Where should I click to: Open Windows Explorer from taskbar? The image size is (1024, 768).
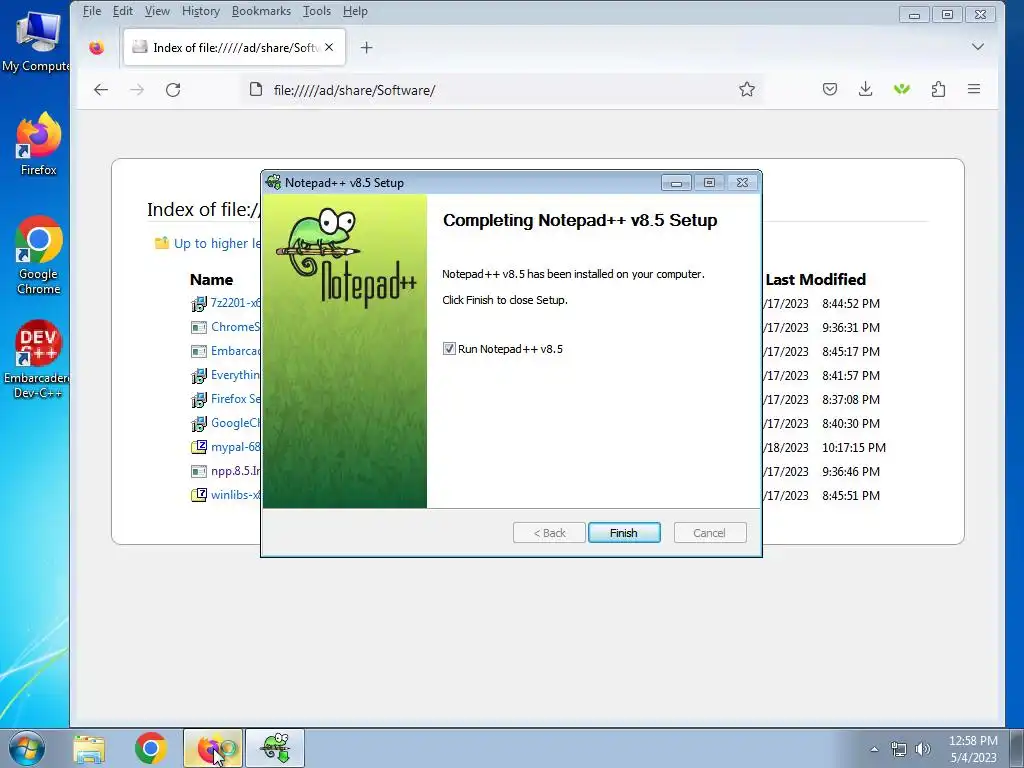89,748
